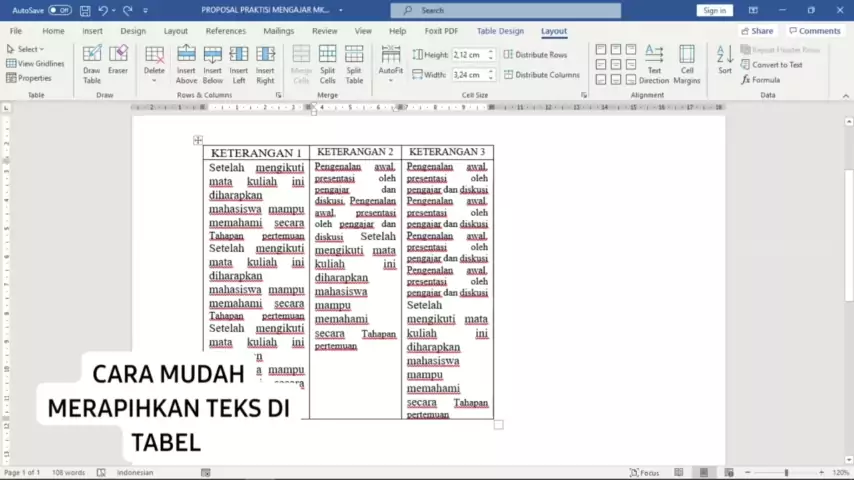Viewport: 854px width, 480px height.
Task: Switch to the Table Design tab
Action: [x=499, y=31]
